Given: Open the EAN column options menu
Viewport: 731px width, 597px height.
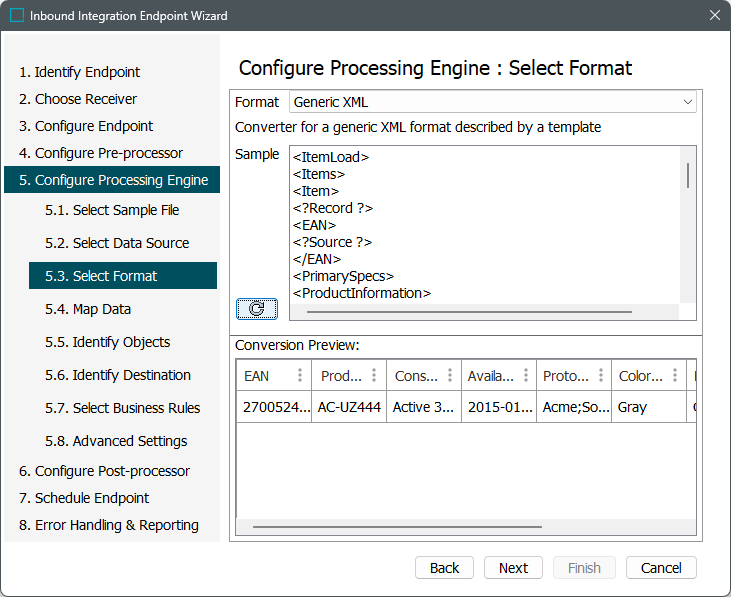Looking at the screenshot, I should [x=299, y=376].
